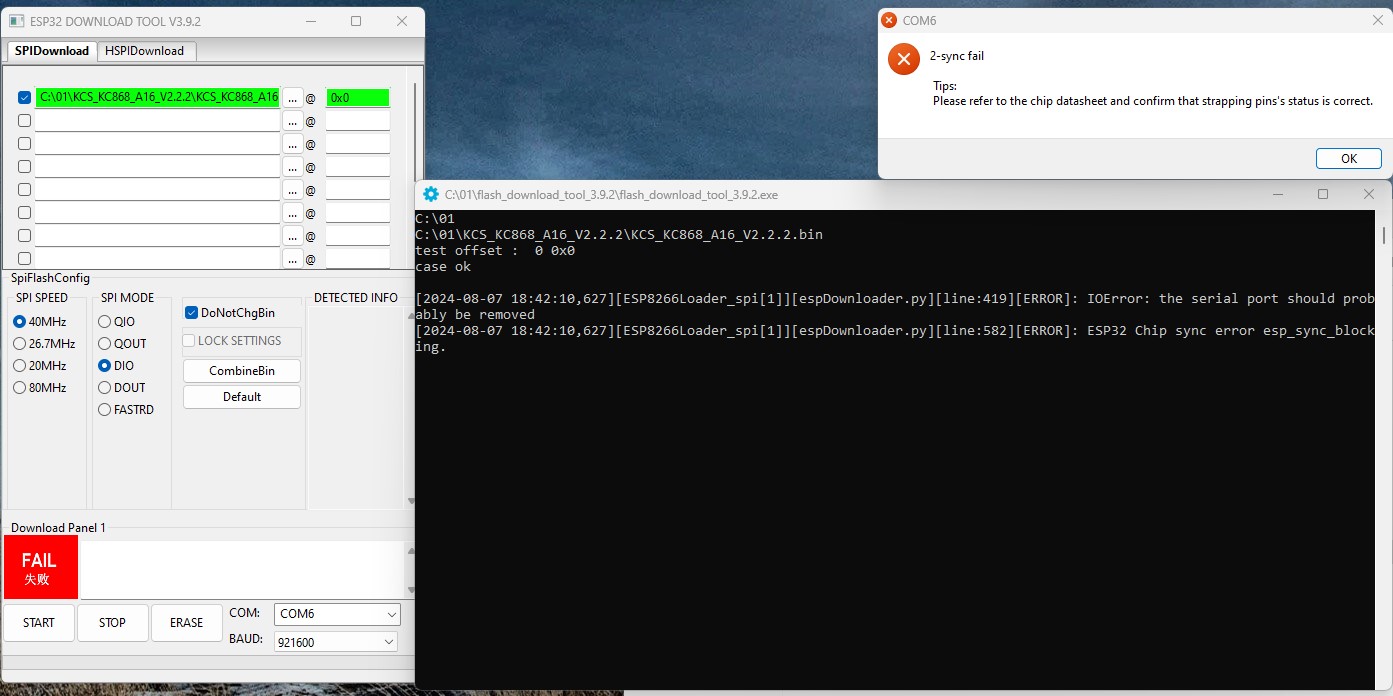Open the COM port dropdown showing COM6
1393x696 pixels.
click(x=336, y=614)
